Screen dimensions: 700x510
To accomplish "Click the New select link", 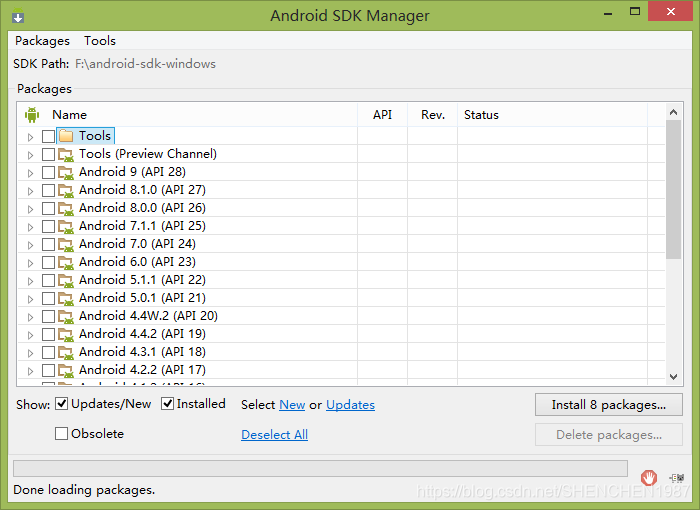I will coord(292,405).
